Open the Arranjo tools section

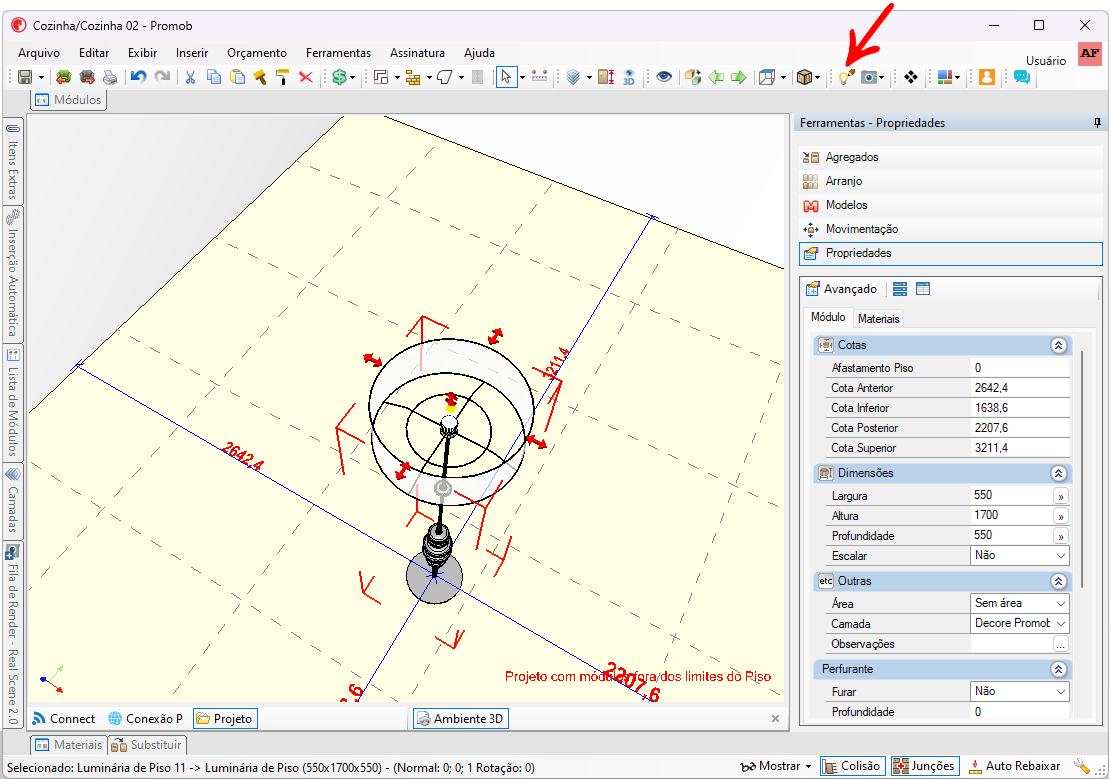coord(950,181)
